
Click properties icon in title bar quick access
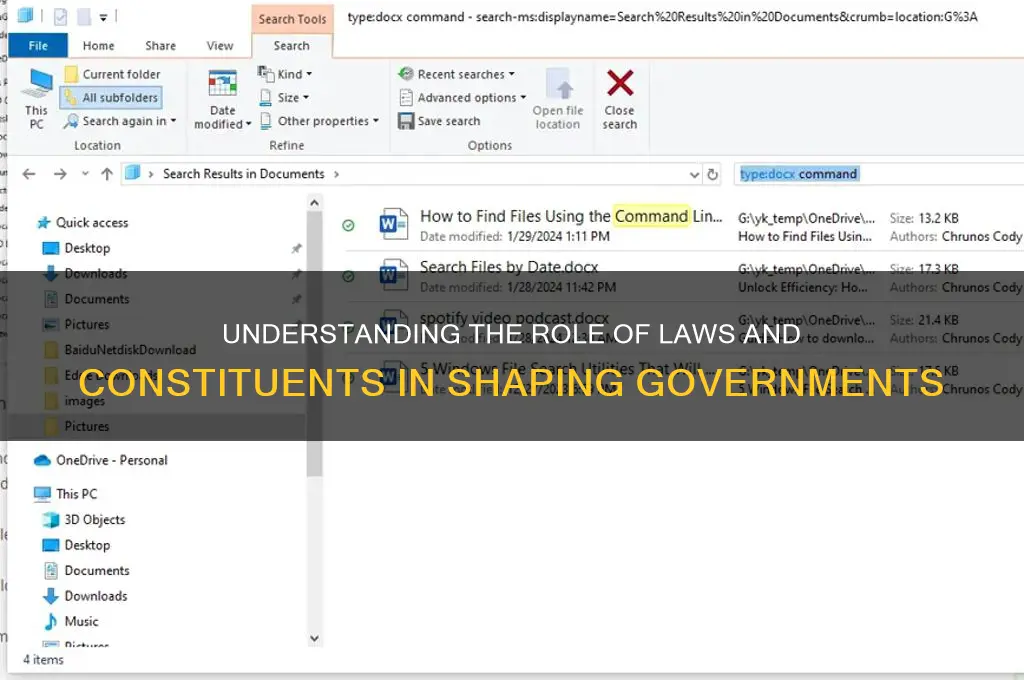tap(61, 16)
